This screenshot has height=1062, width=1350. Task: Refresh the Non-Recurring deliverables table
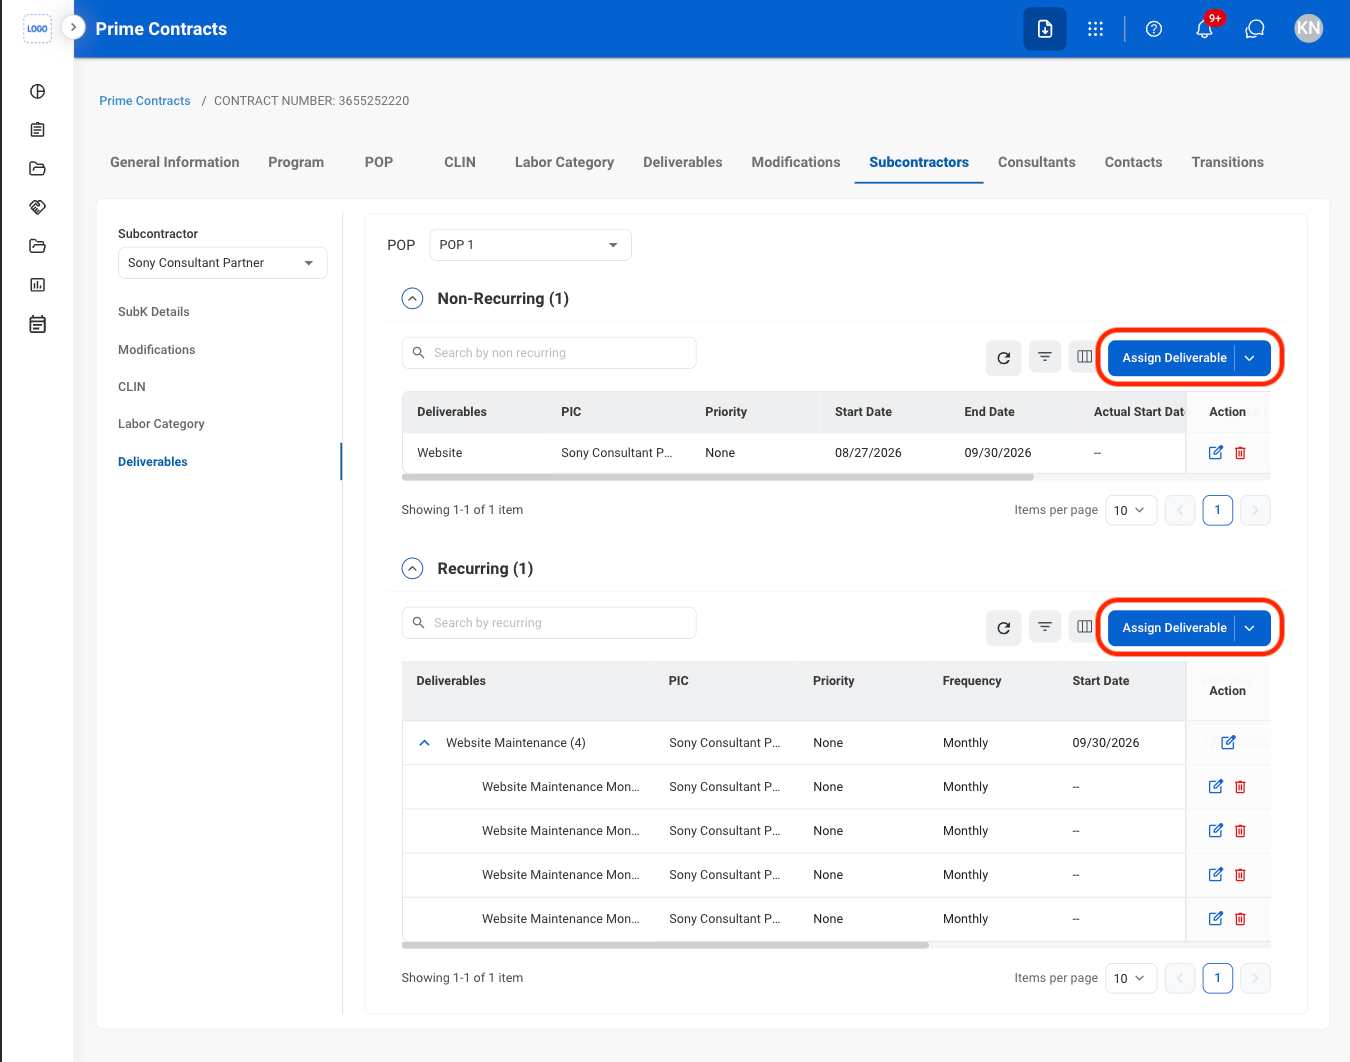[x=1003, y=358]
